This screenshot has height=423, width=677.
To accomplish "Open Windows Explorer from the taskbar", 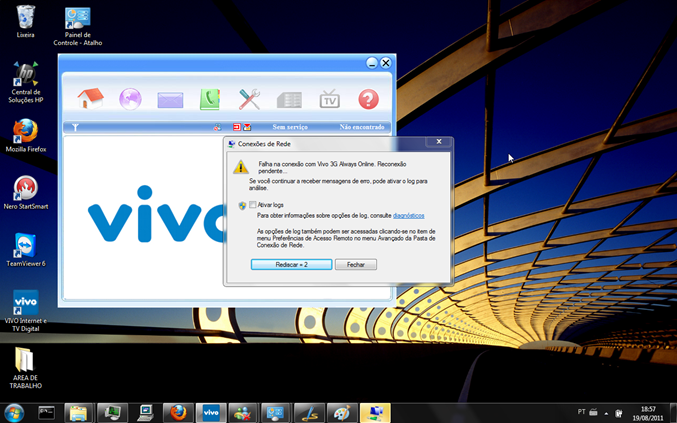I will (x=79, y=413).
